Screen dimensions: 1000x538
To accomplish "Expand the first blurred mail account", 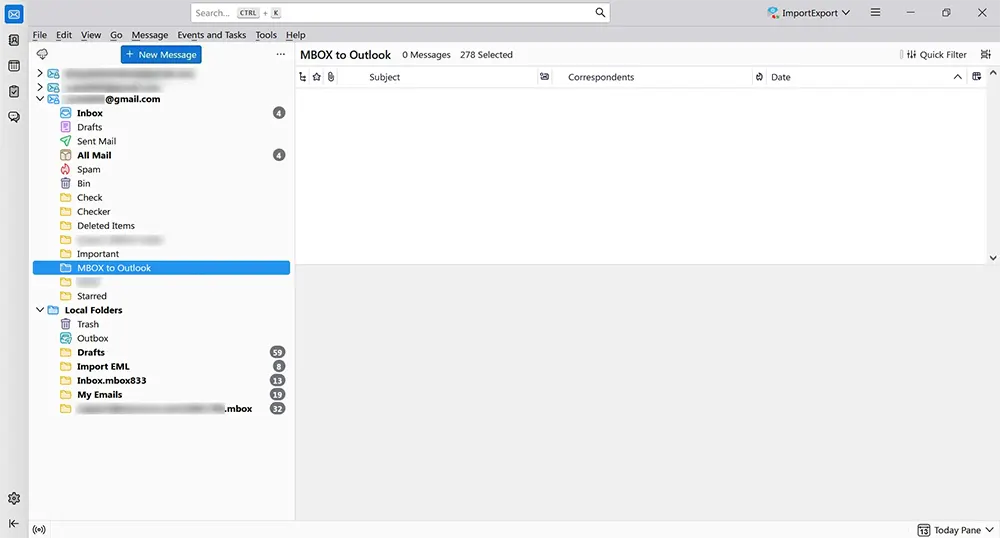I will 40,73.
